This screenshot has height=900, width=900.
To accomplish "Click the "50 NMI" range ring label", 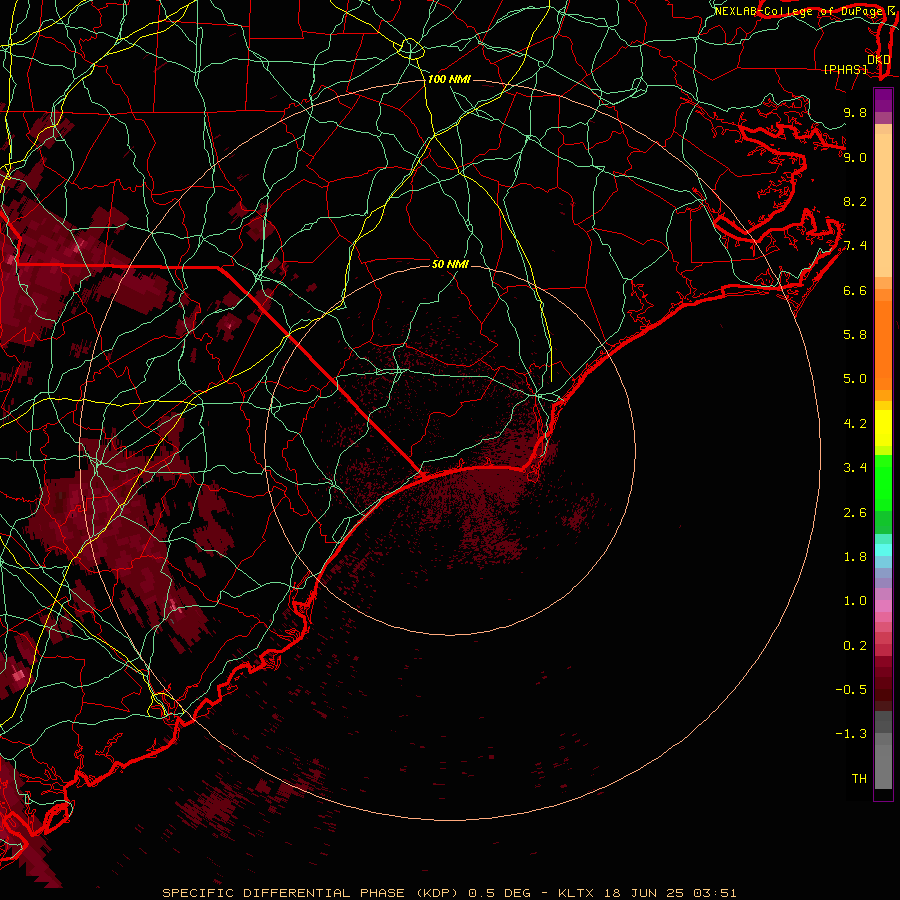I will 450,264.
